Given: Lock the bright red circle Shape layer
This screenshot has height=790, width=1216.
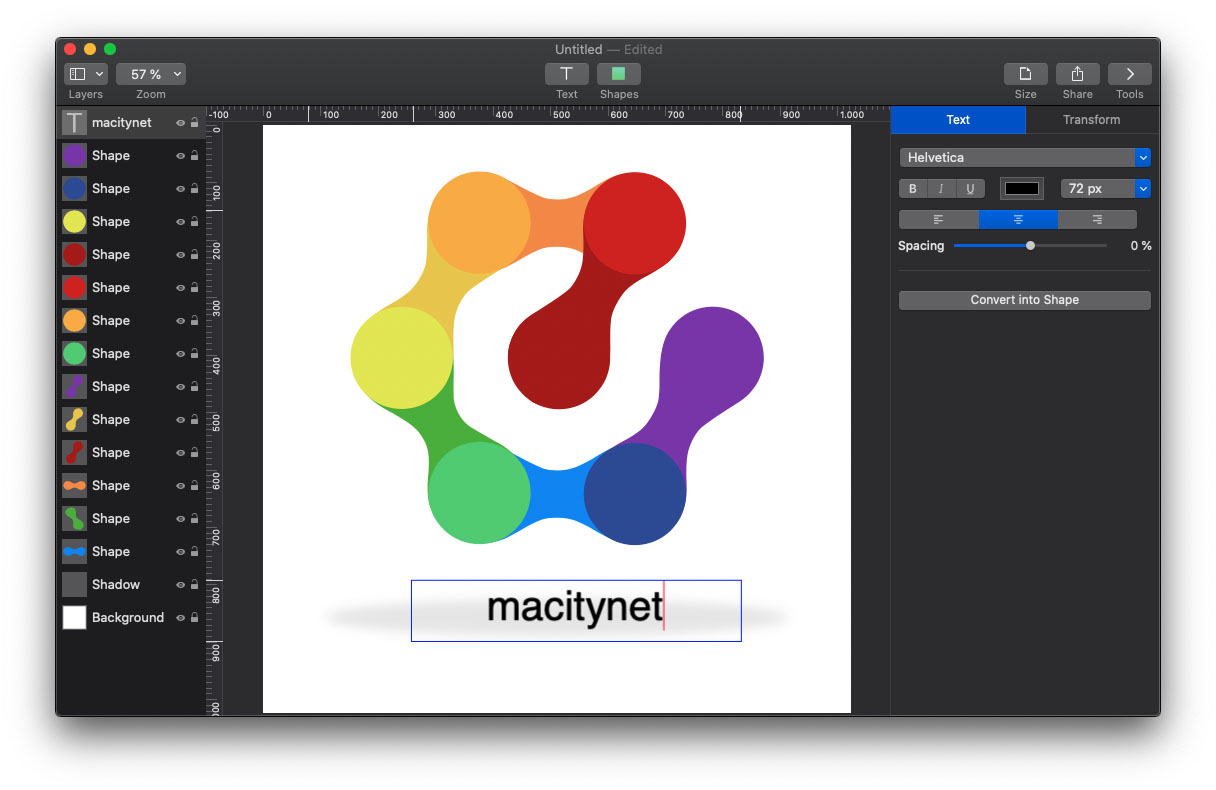Looking at the screenshot, I should click(194, 288).
